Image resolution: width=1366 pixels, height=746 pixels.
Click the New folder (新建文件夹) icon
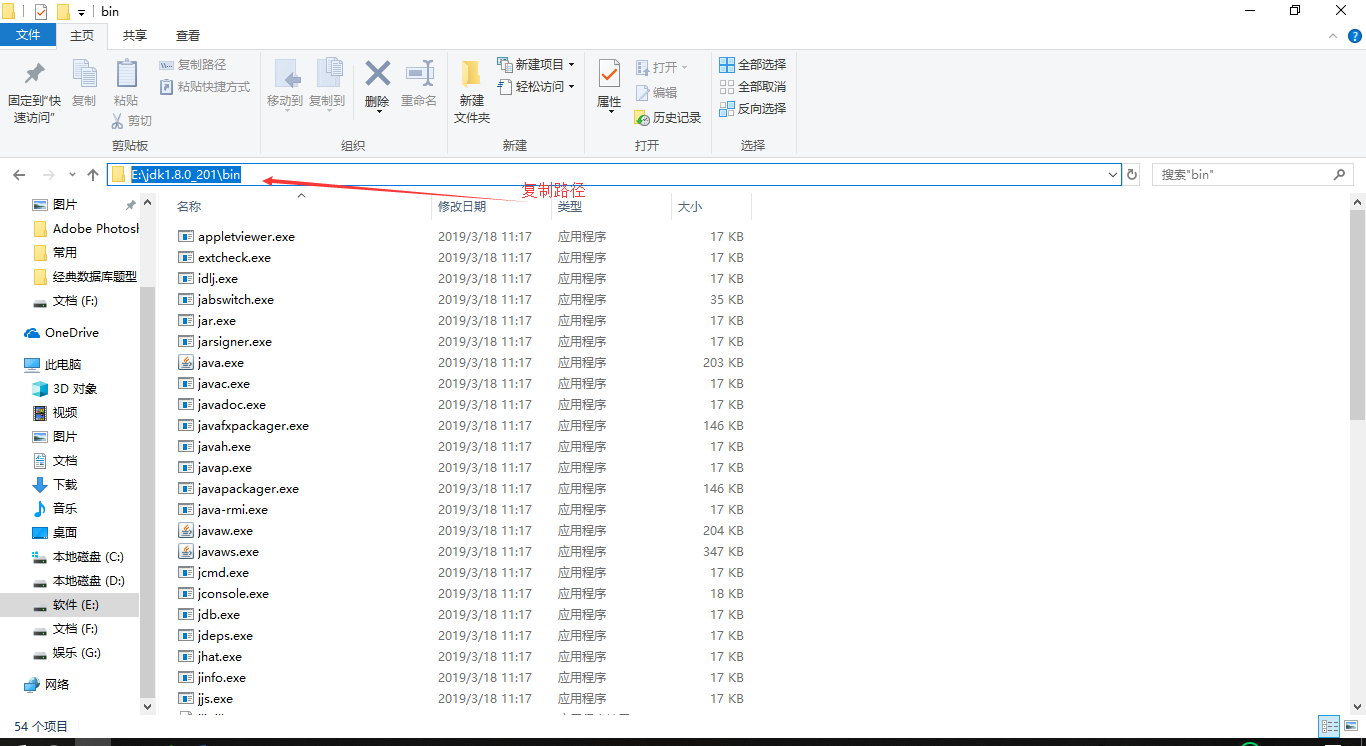(x=472, y=74)
